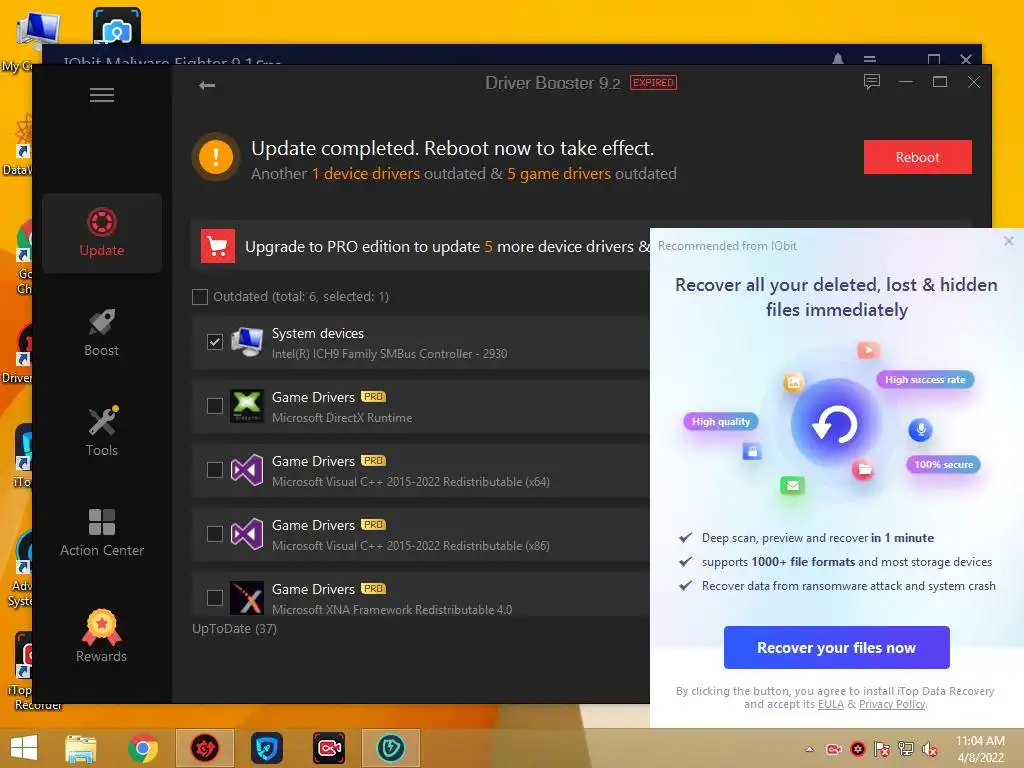Go back using the left arrow
The width and height of the screenshot is (1024, 768).
tap(207, 85)
